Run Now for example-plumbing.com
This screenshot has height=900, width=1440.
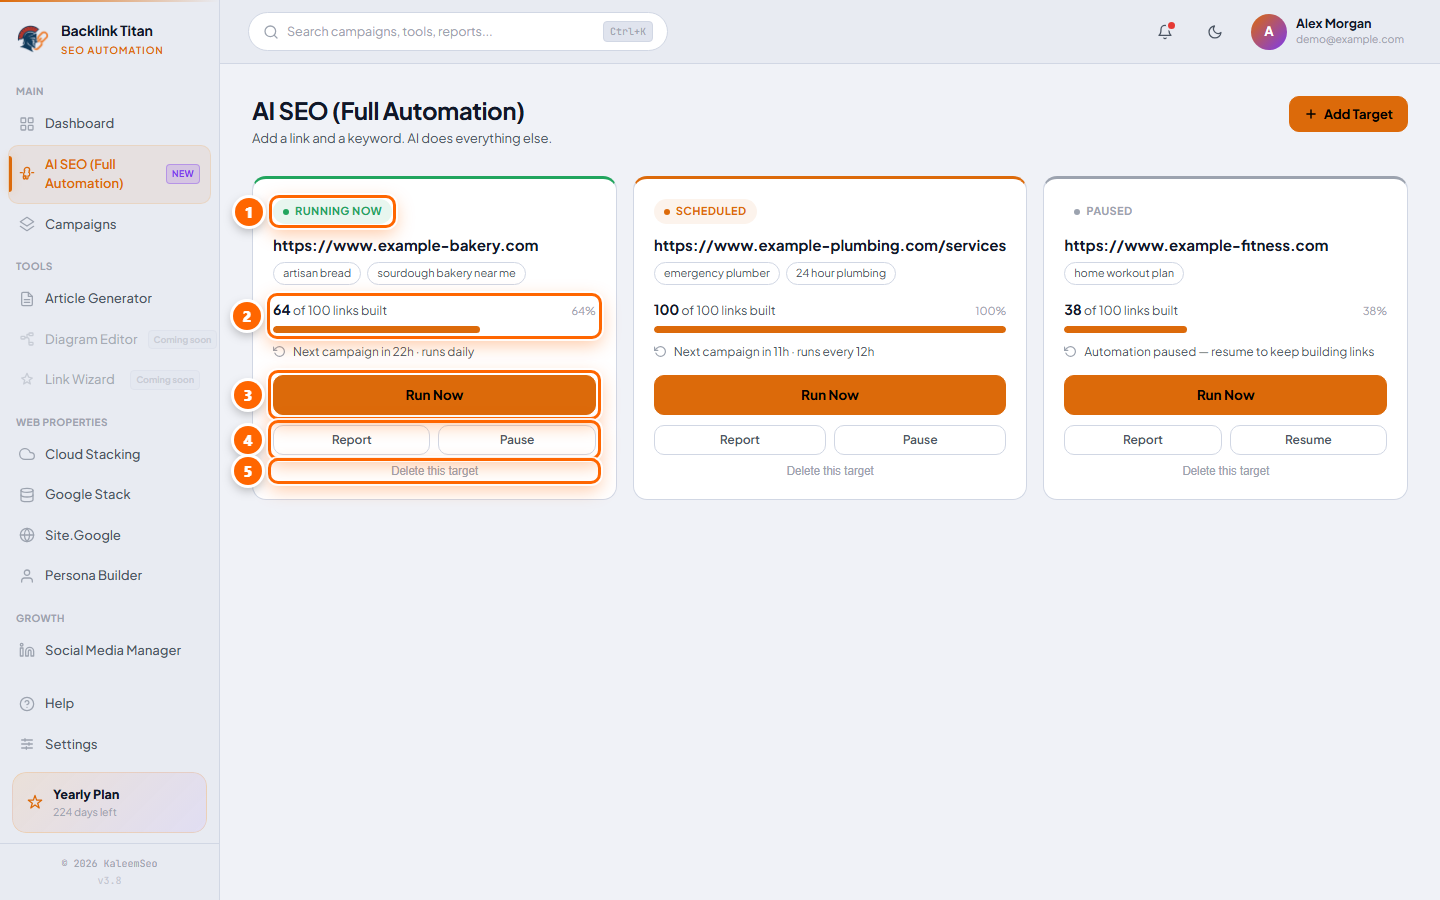[x=830, y=395]
